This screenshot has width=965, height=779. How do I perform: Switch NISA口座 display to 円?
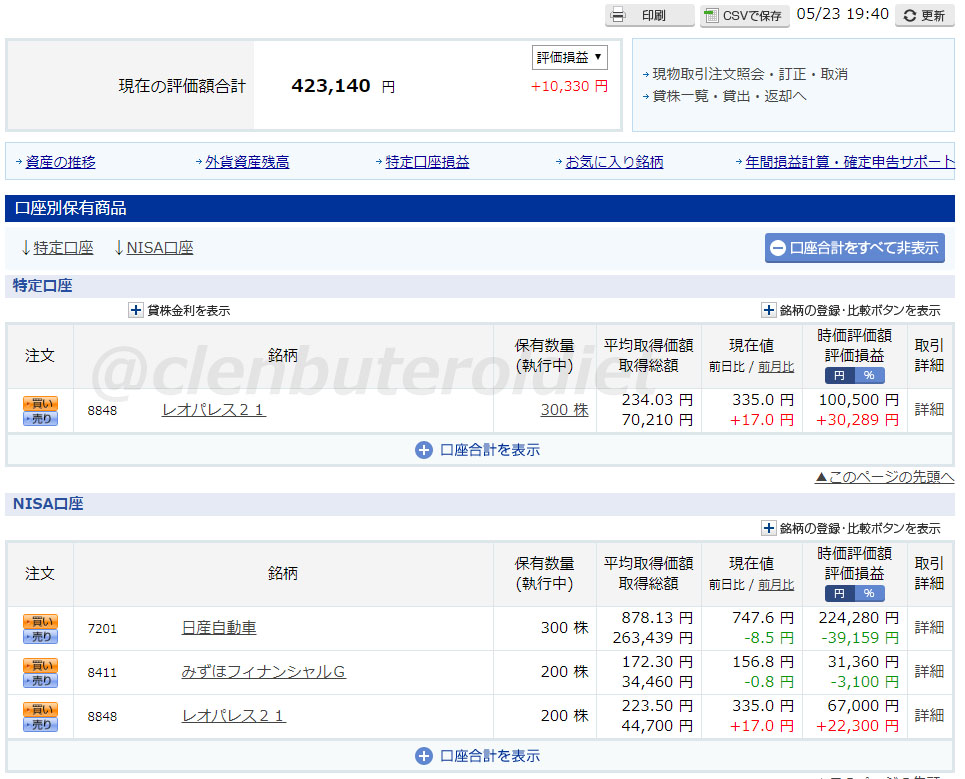coord(839,593)
